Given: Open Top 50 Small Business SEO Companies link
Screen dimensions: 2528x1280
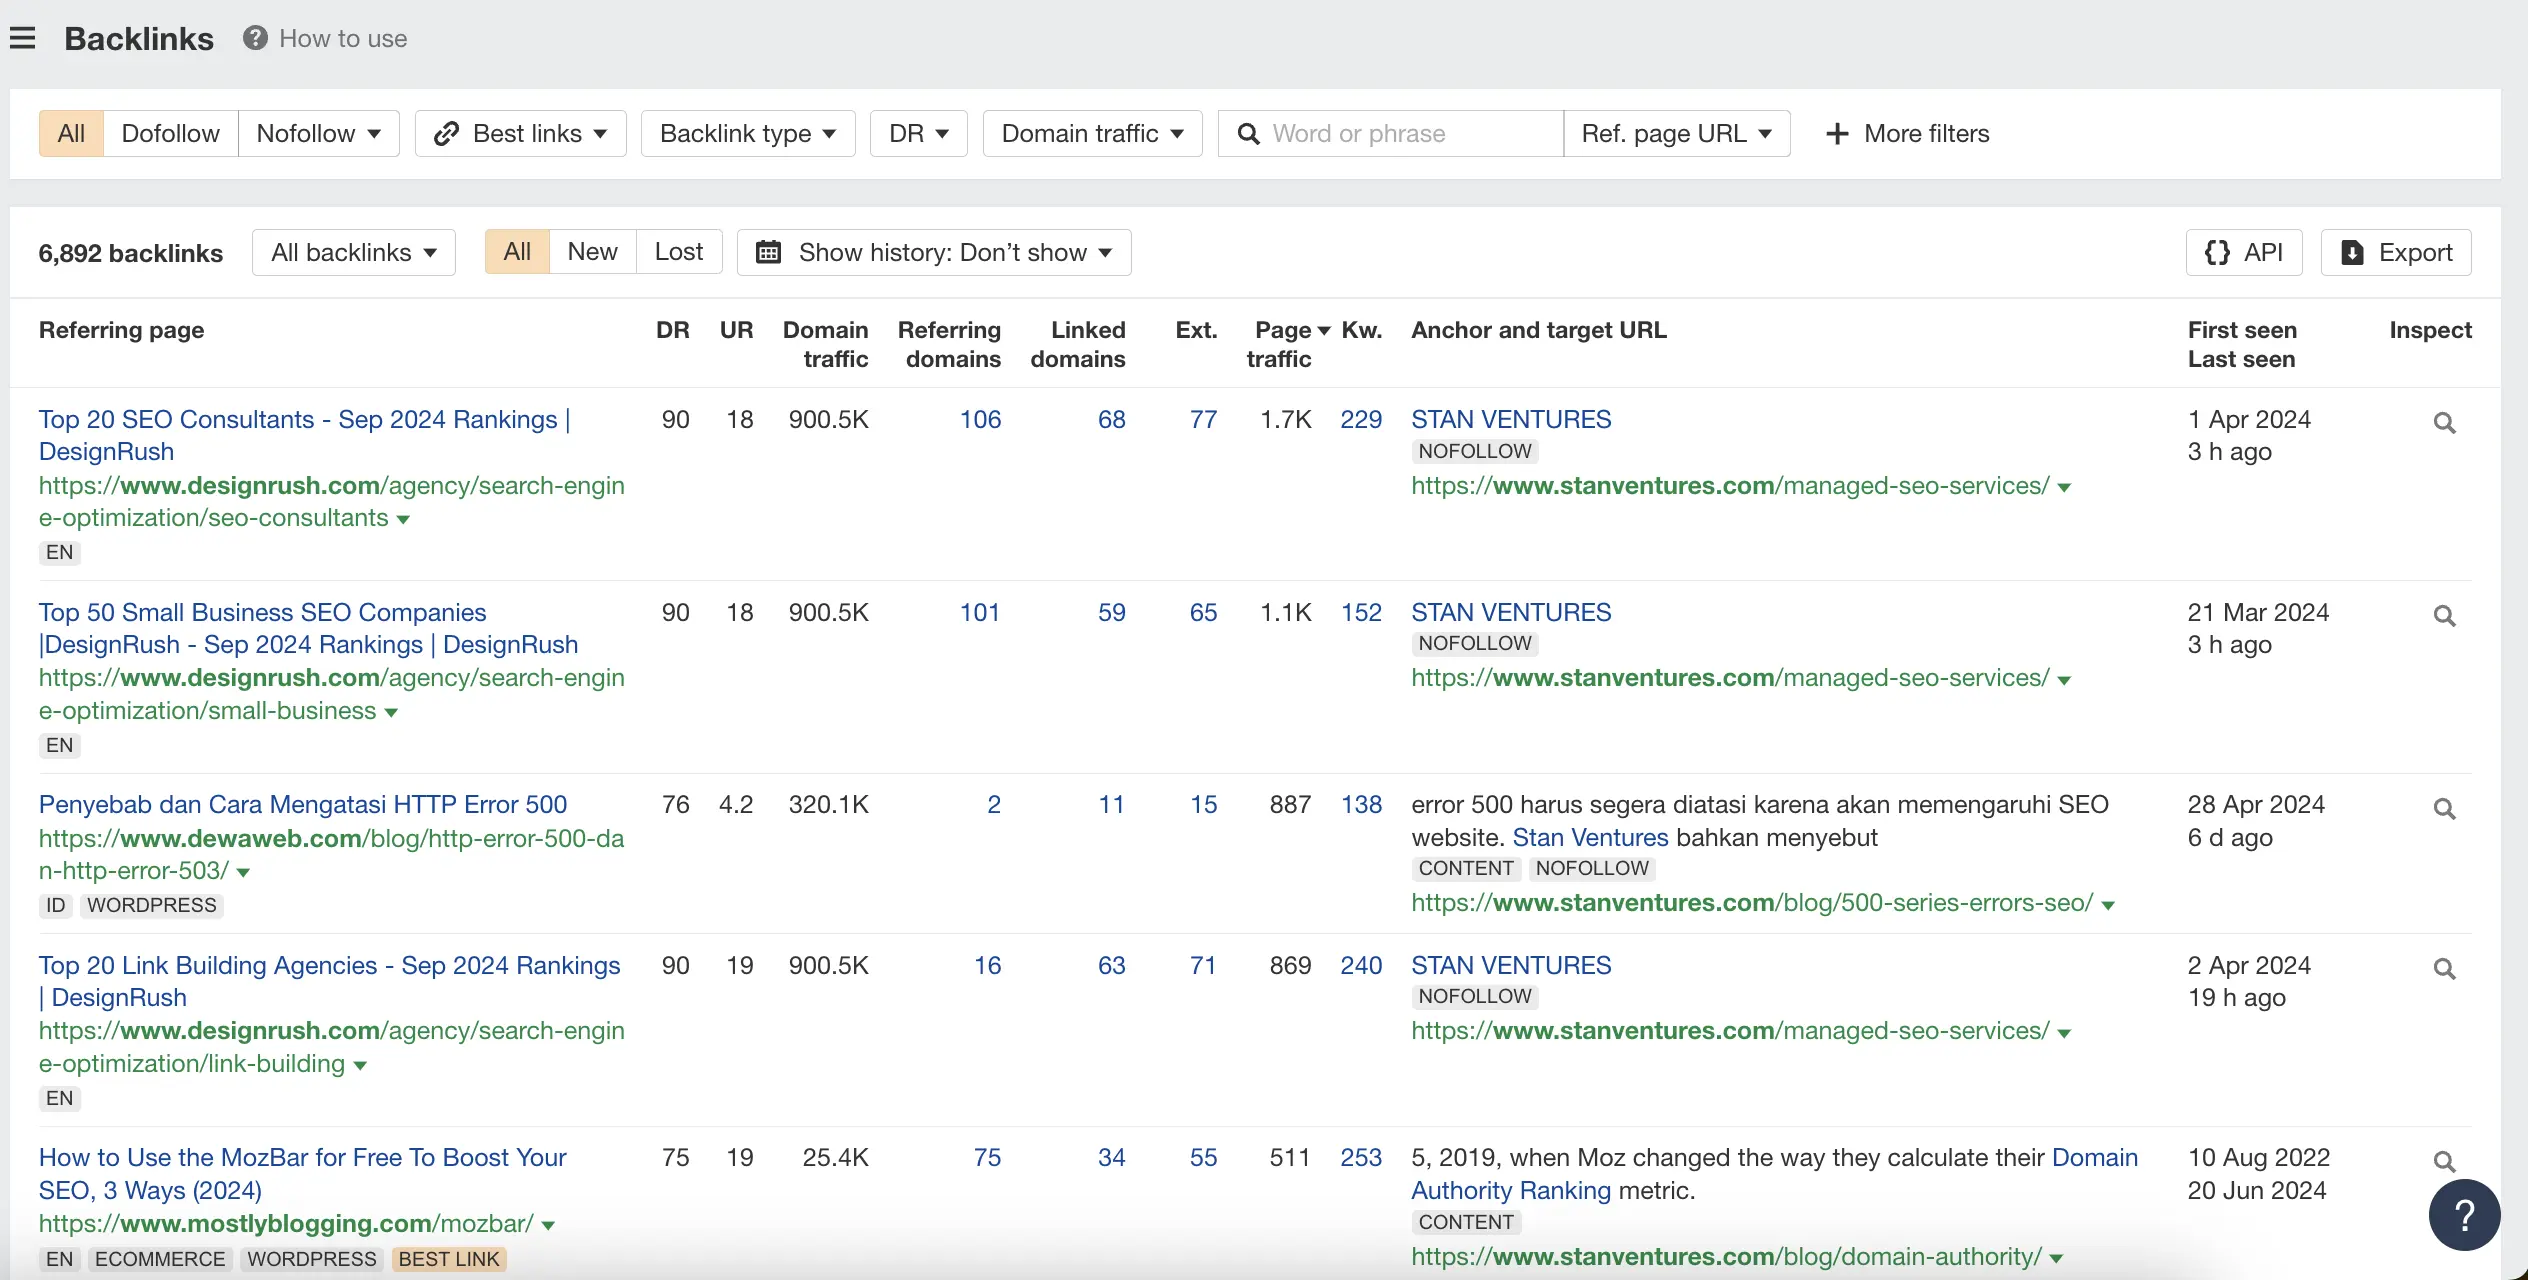Looking at the screenshot, I should (309, 629).
